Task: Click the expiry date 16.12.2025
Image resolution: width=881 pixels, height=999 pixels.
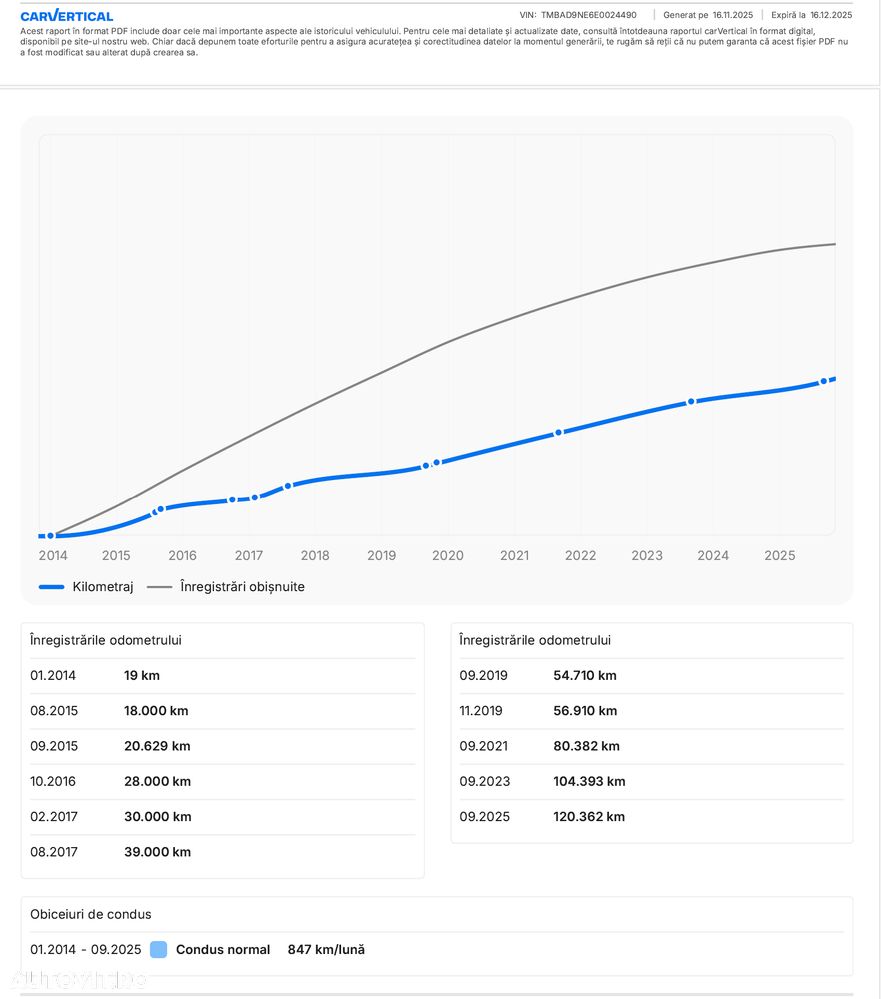Action: tap(832, 15)
